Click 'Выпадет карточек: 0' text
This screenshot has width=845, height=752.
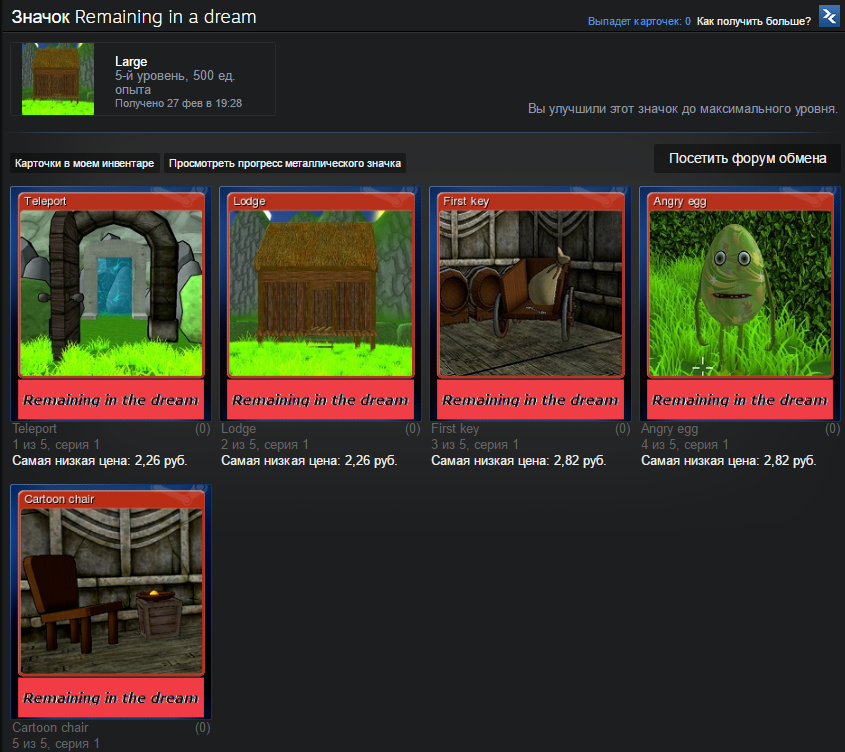point(639,22)
